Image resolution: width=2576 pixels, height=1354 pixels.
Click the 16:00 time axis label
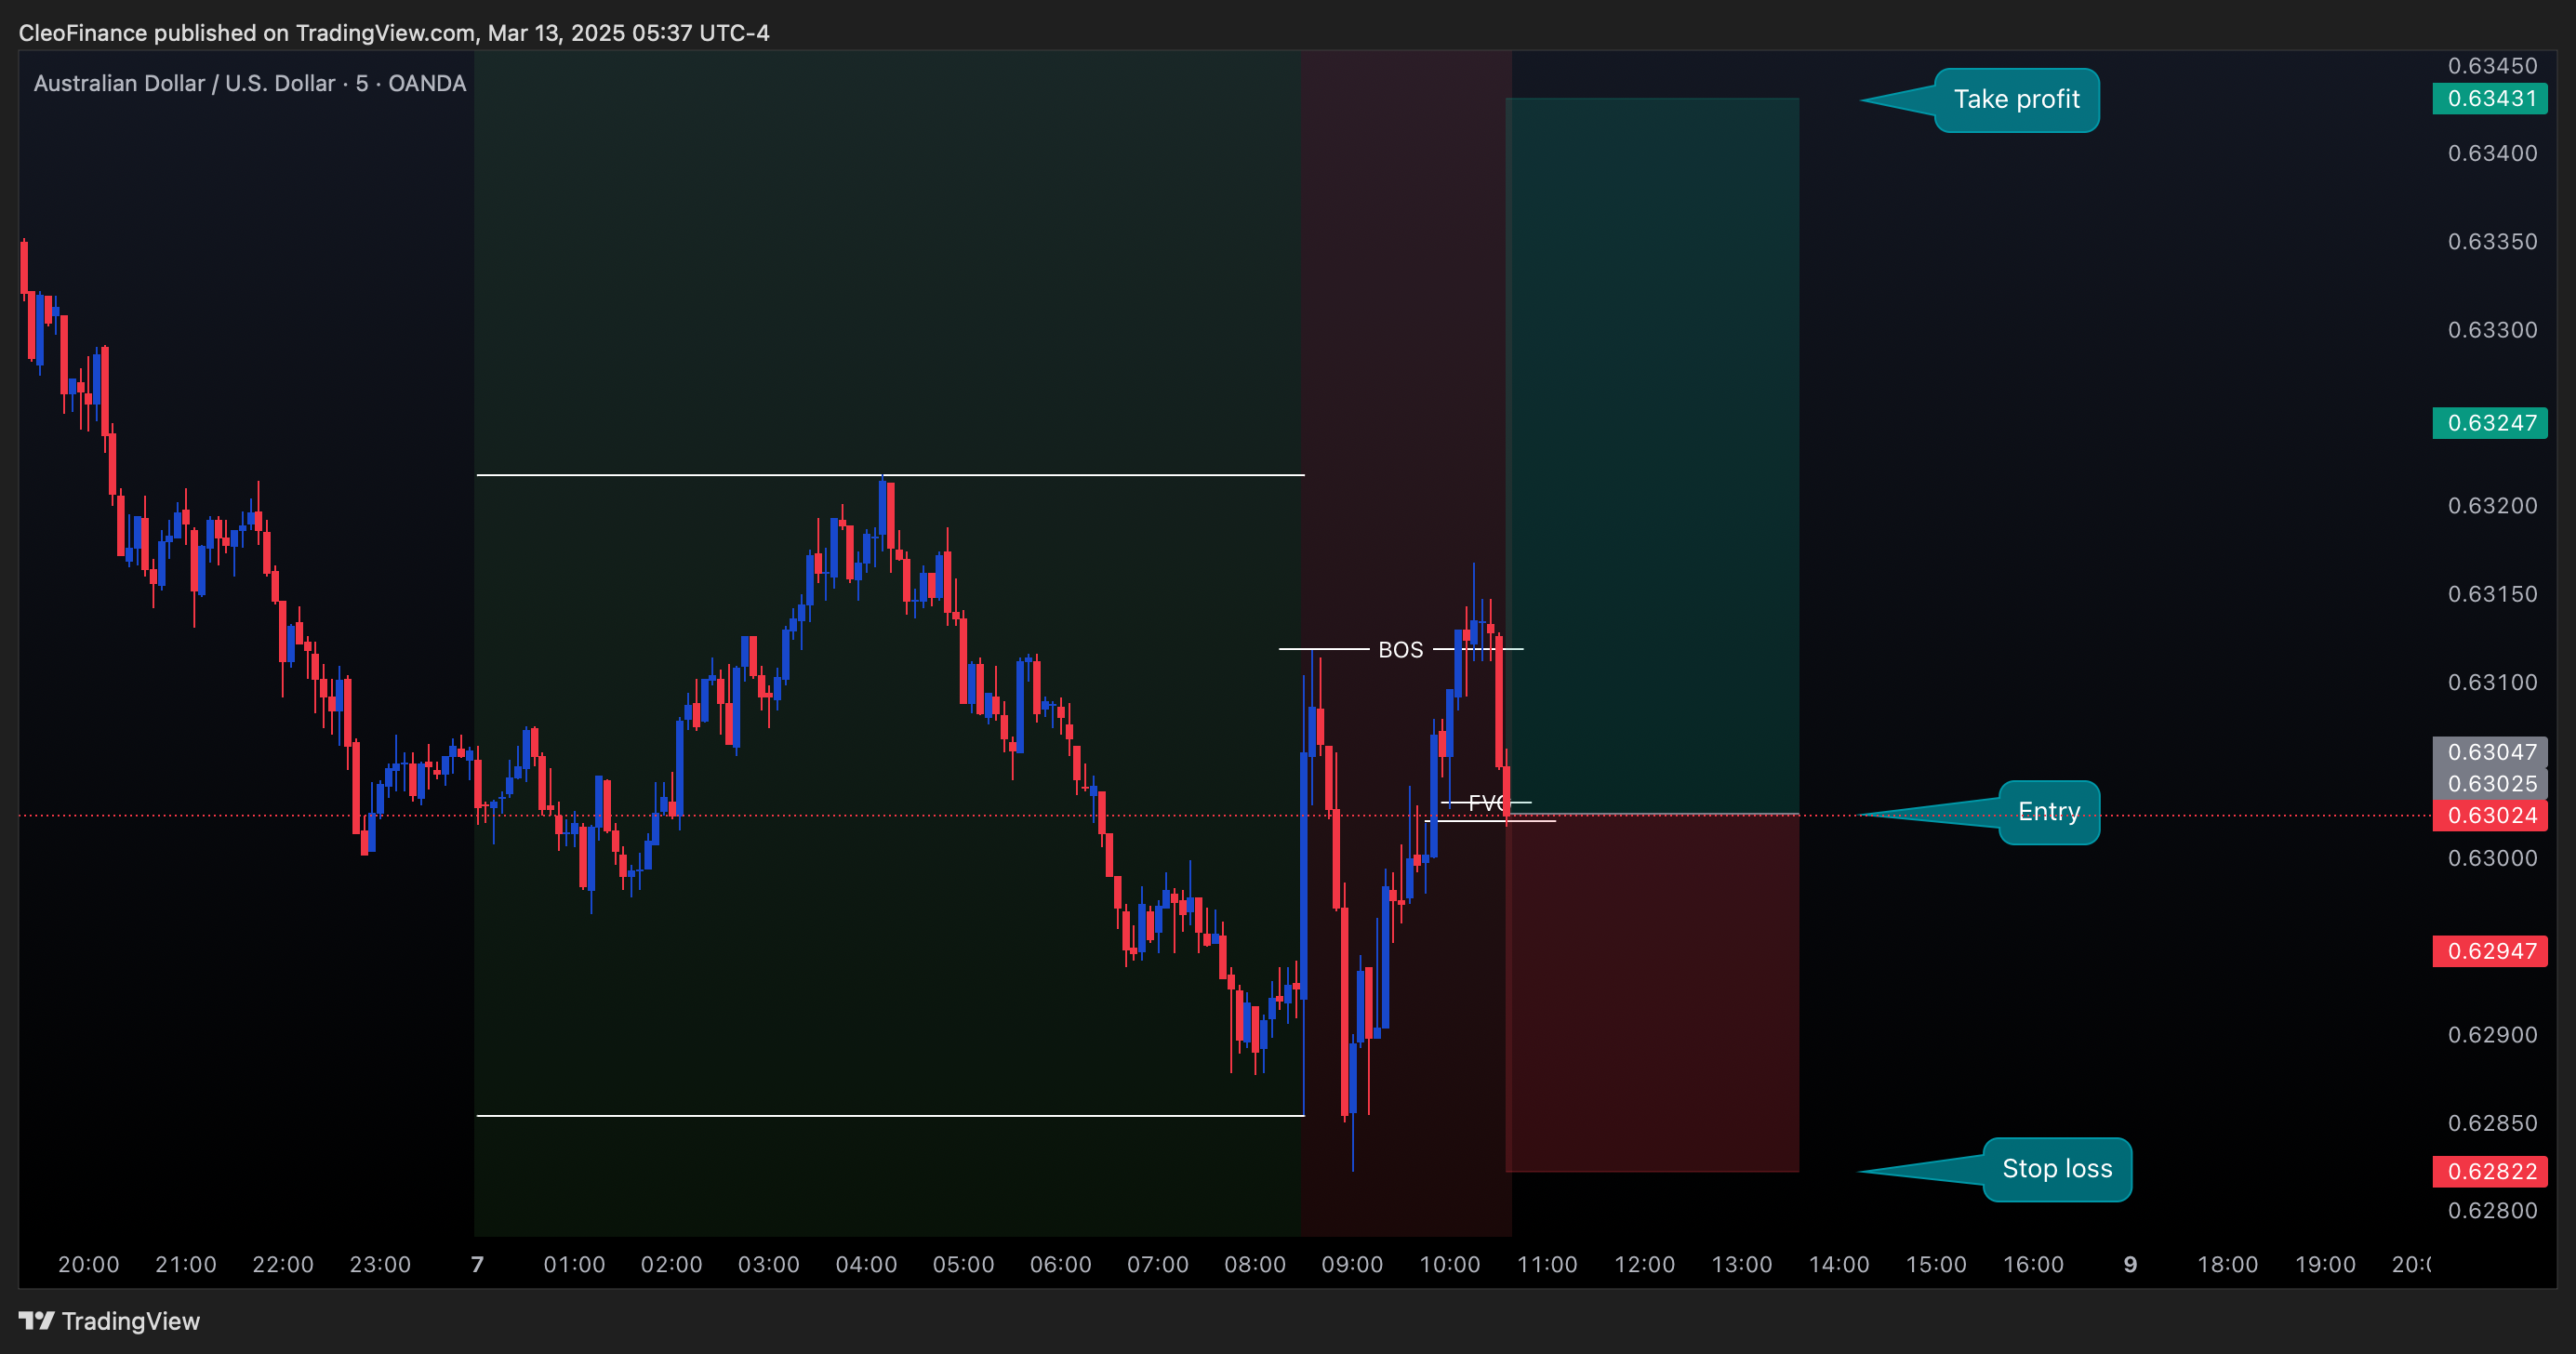(x=2033, y=1265)
